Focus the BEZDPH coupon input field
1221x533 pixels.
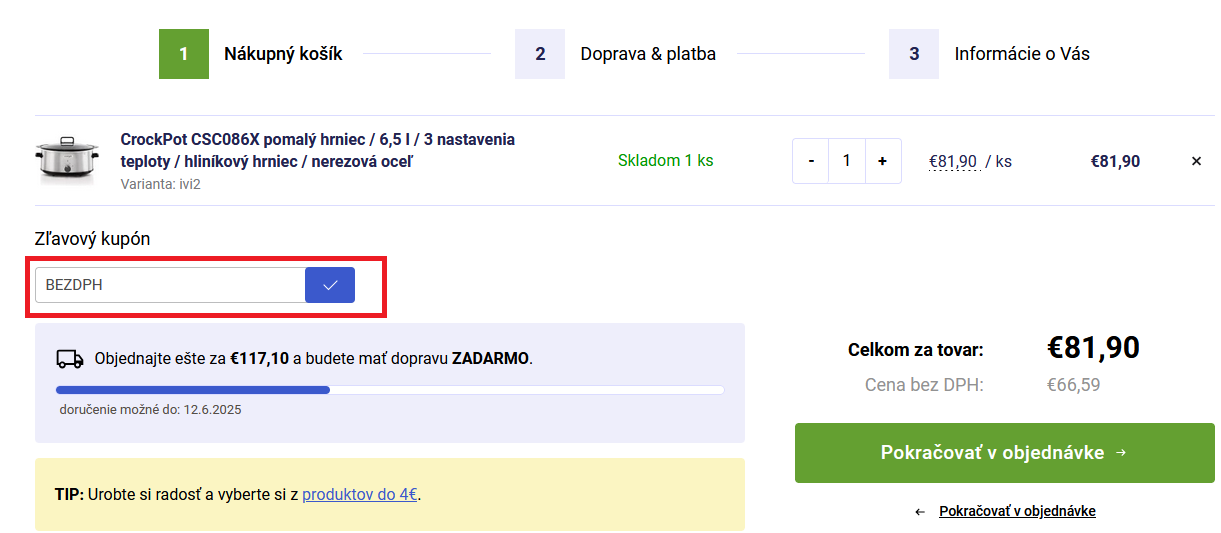(x=170, y=285)
